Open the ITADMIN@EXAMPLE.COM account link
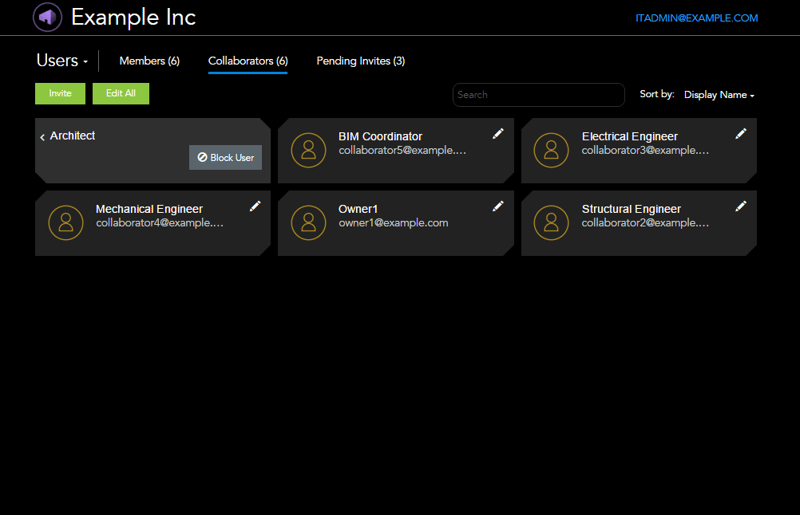The width and height of the screenshot is (800, 515). [696, 18]
